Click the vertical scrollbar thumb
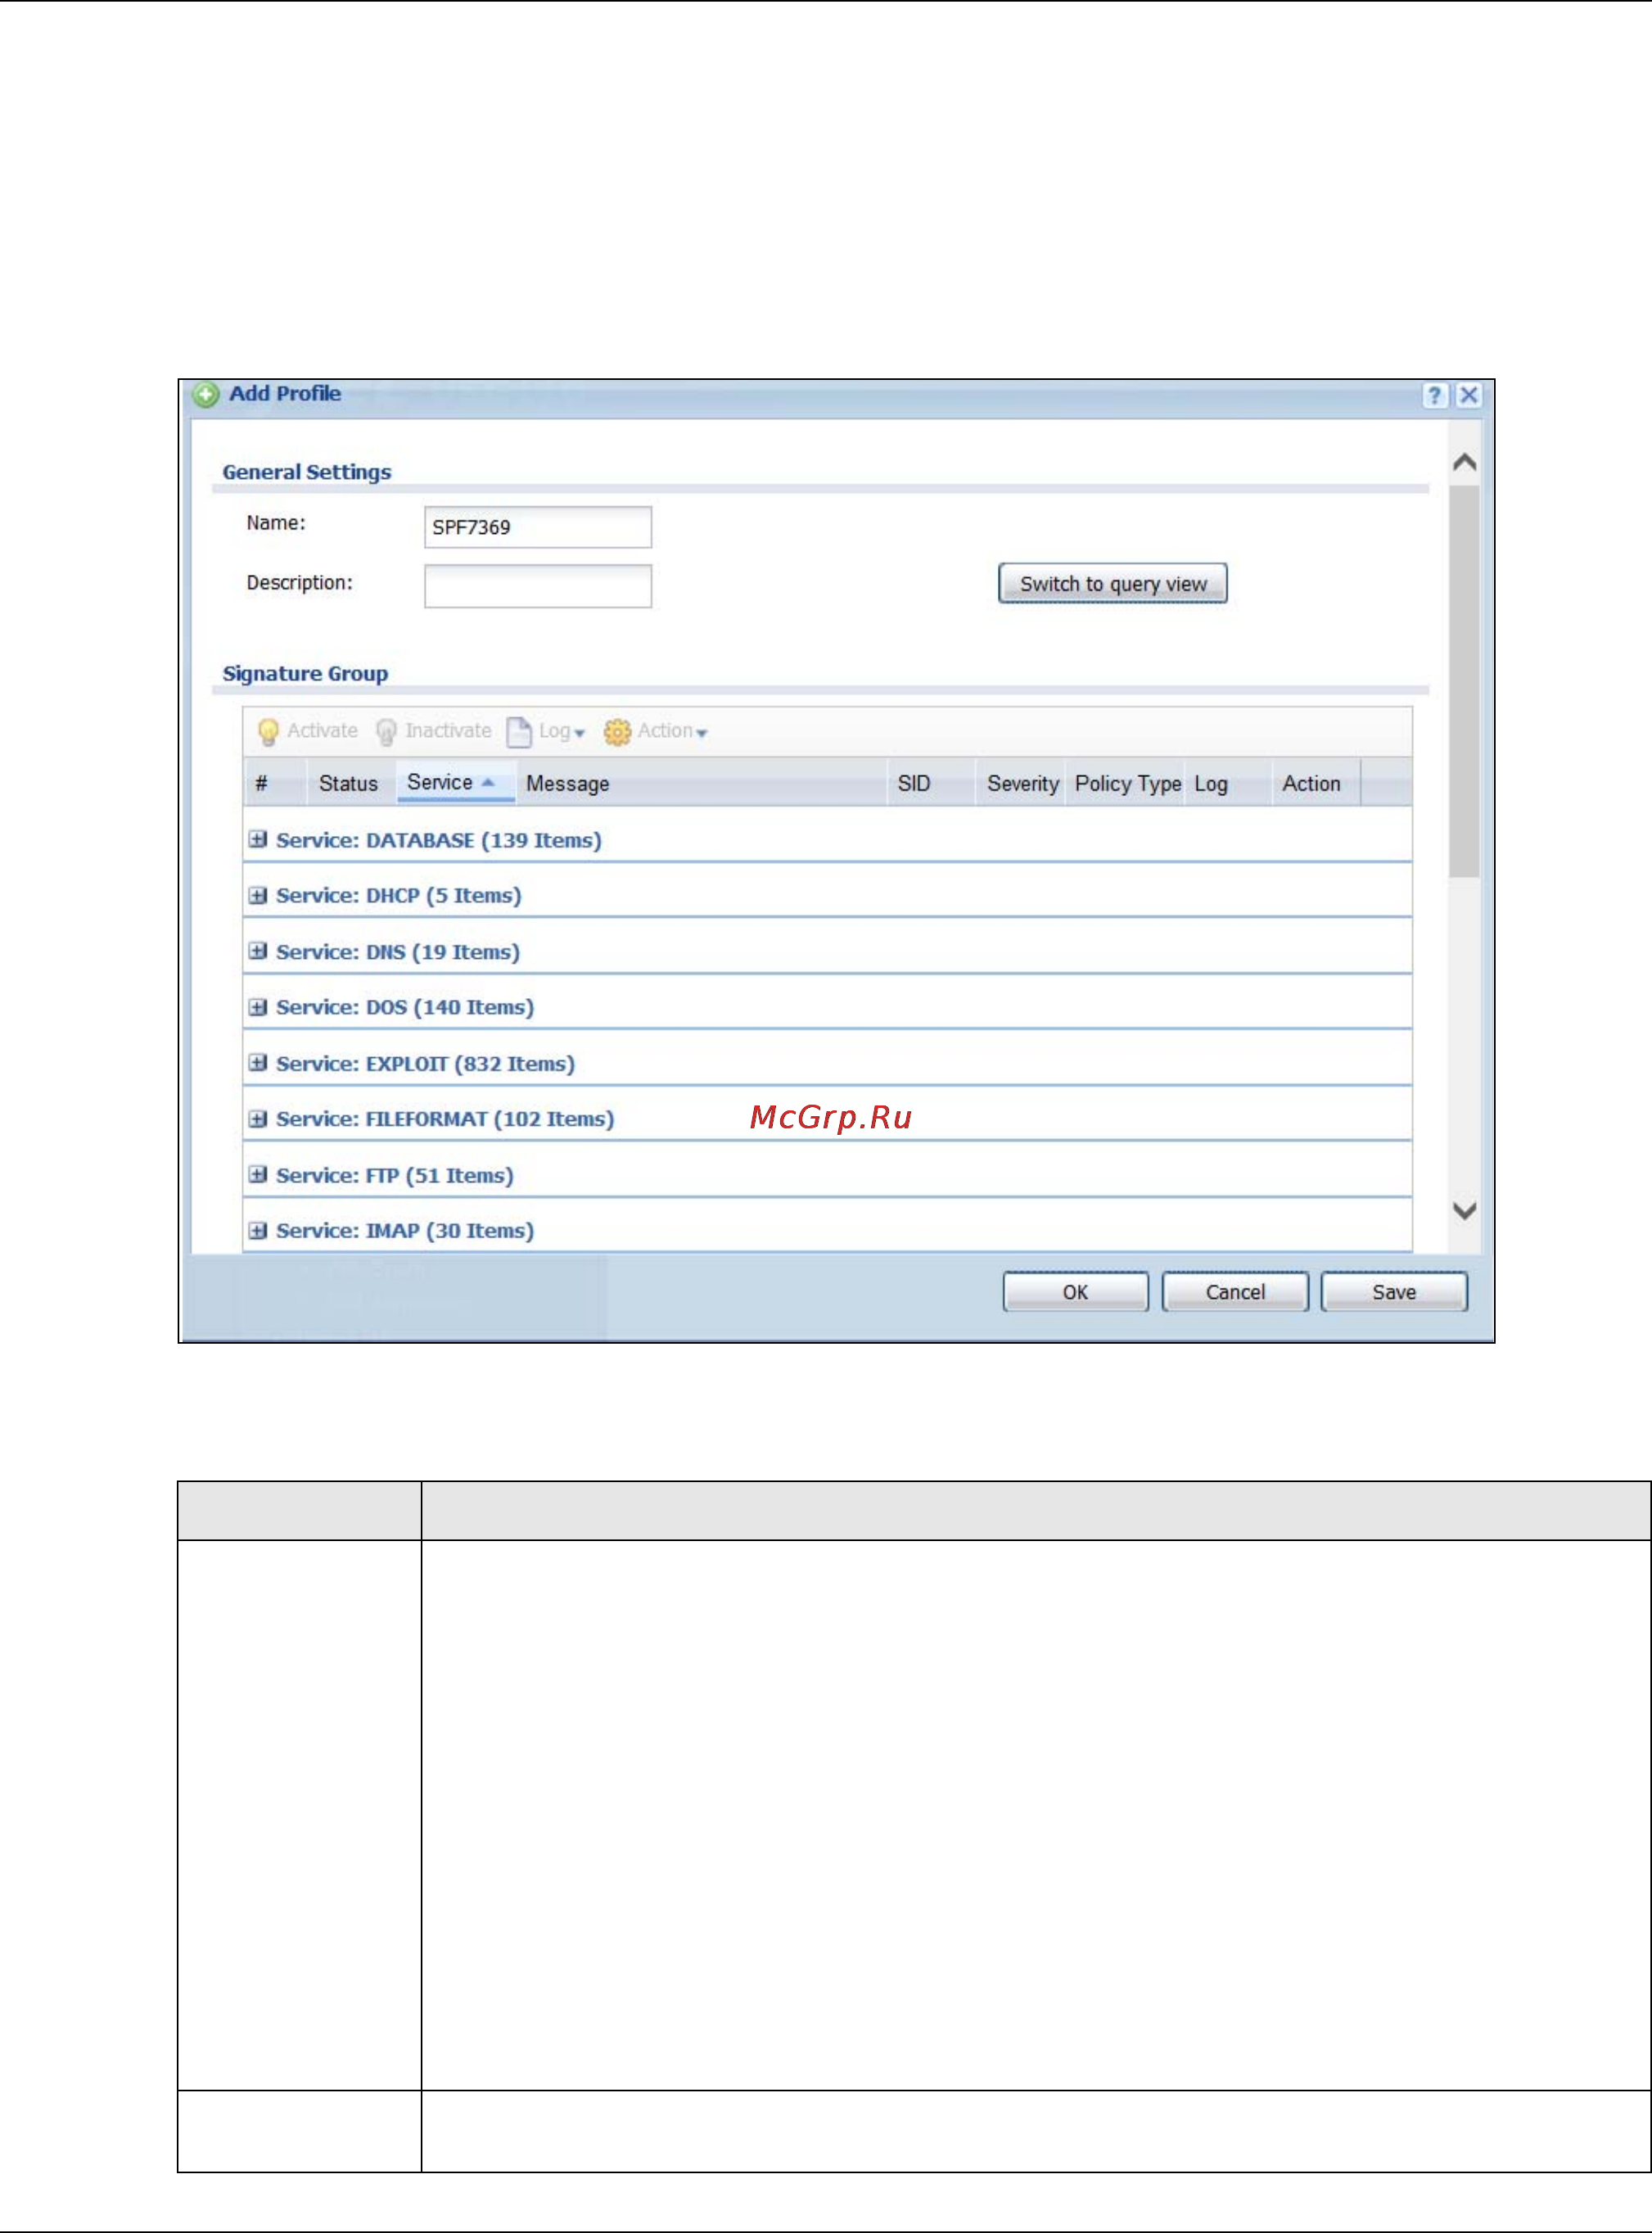 click(1465, 682)
